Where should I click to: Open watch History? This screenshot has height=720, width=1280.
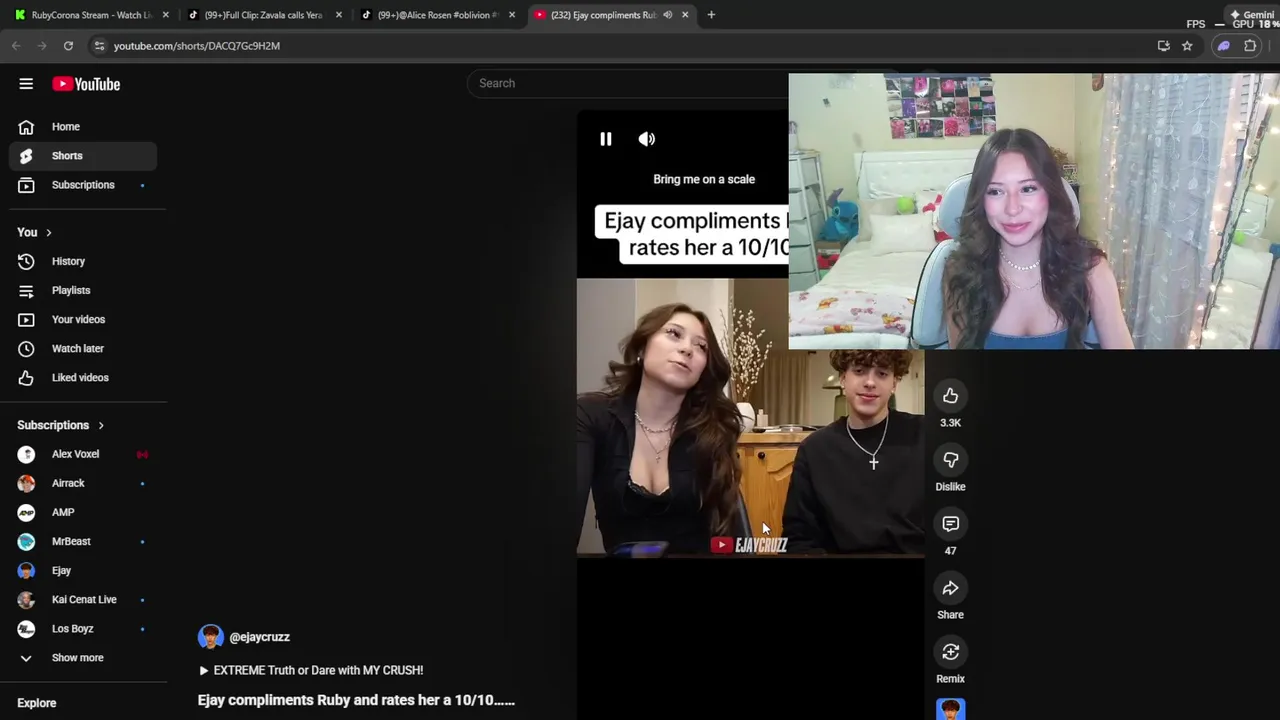pyautogui.click(x=83, y=261)
